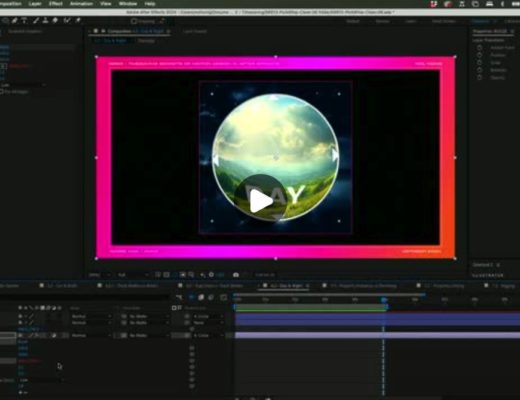Switch to the Learn workspace
This screenshot has width=520, height=400.
[x=410, y=21]
